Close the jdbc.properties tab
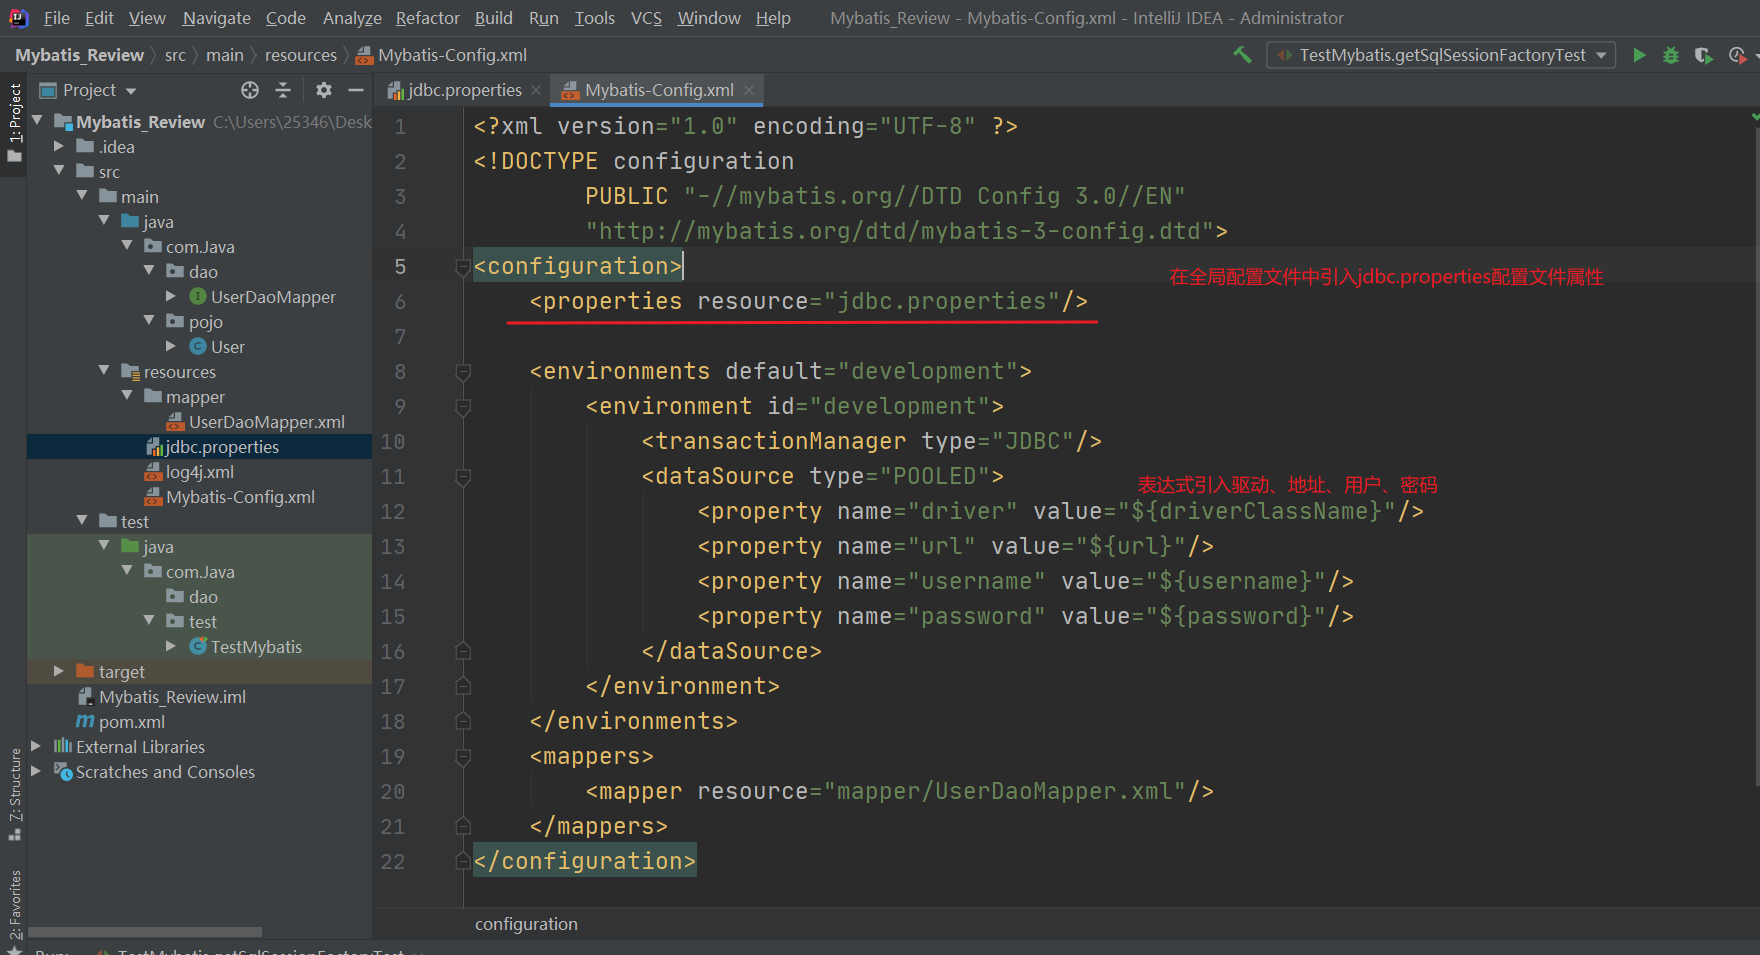 (536, 90)
